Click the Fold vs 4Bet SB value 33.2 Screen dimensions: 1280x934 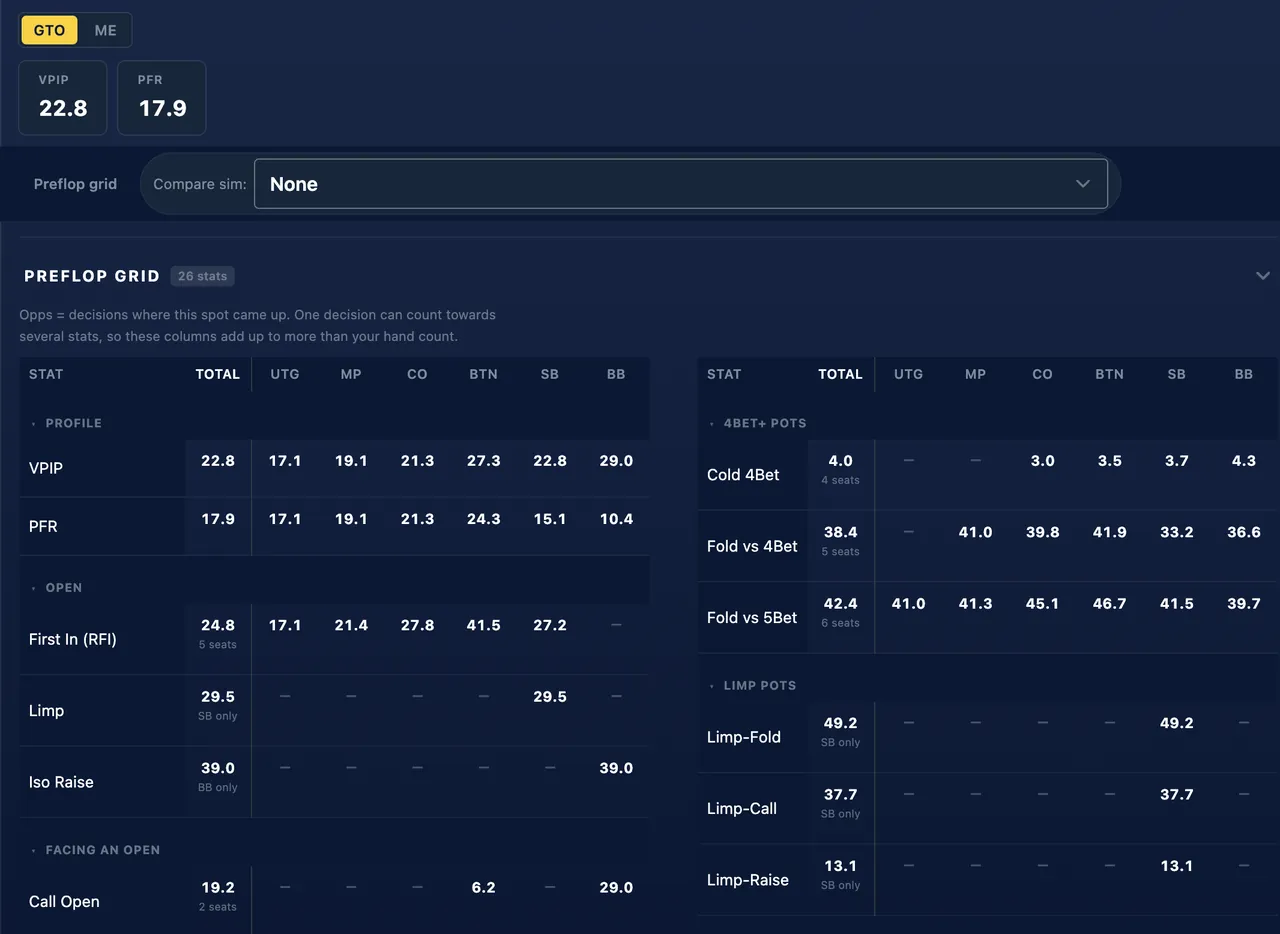(1176, 532)
